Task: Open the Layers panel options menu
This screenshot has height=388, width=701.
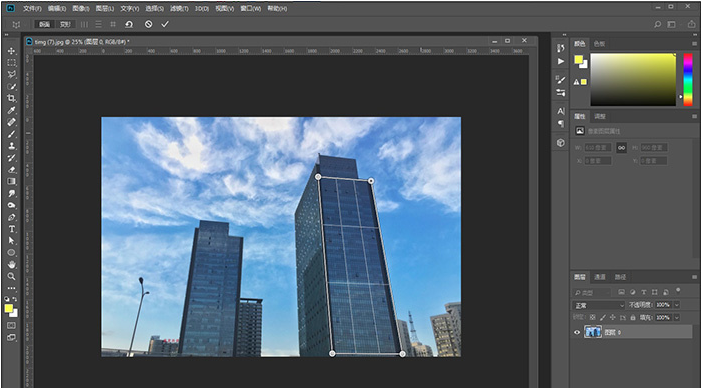Action: tap(695, 277)
